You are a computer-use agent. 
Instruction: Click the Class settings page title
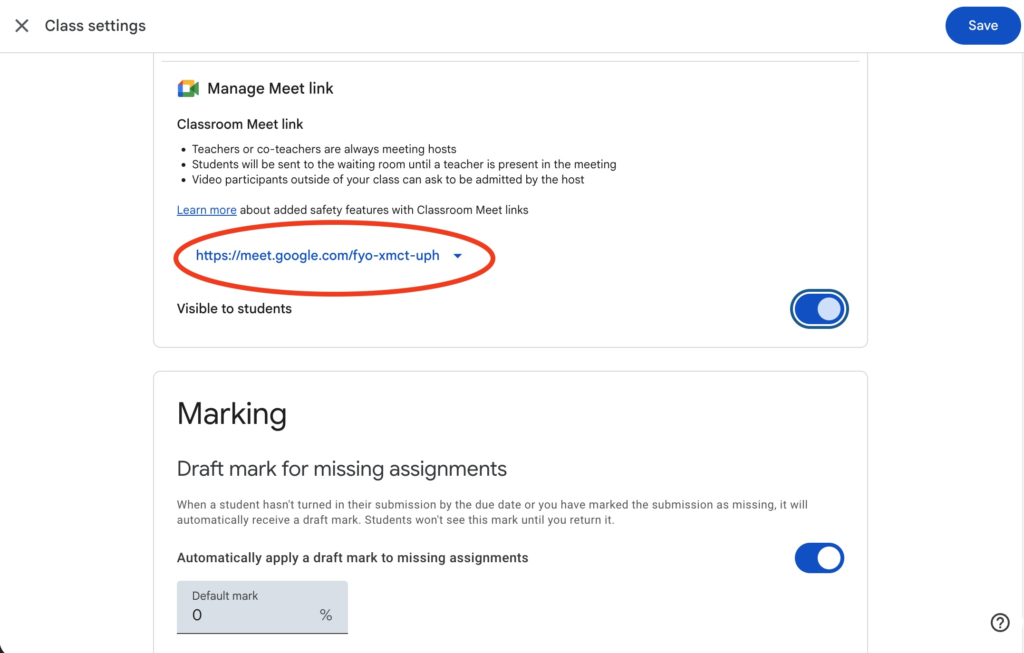click(95, 26)
